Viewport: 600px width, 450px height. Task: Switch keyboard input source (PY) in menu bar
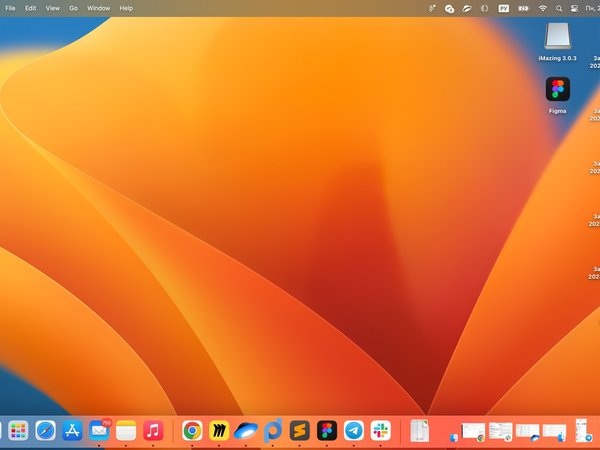coord(504,8)
